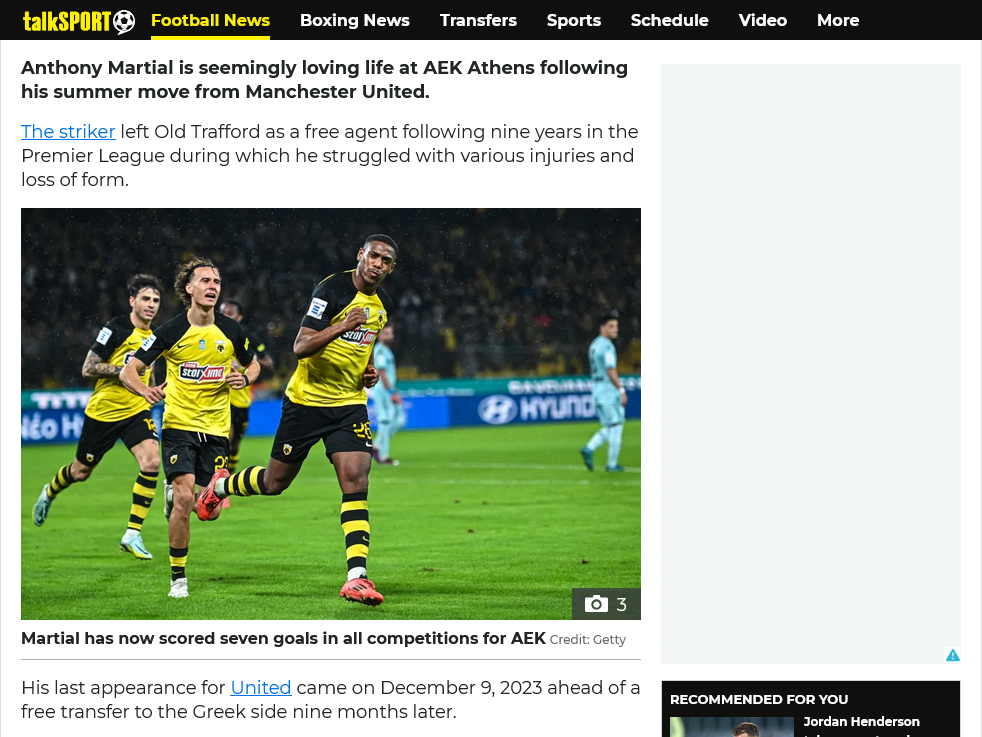This screenshot has width=982, height=737.
Task: Click the Jordan Henderson article thumbnail
Action: (x=731, y=727)
